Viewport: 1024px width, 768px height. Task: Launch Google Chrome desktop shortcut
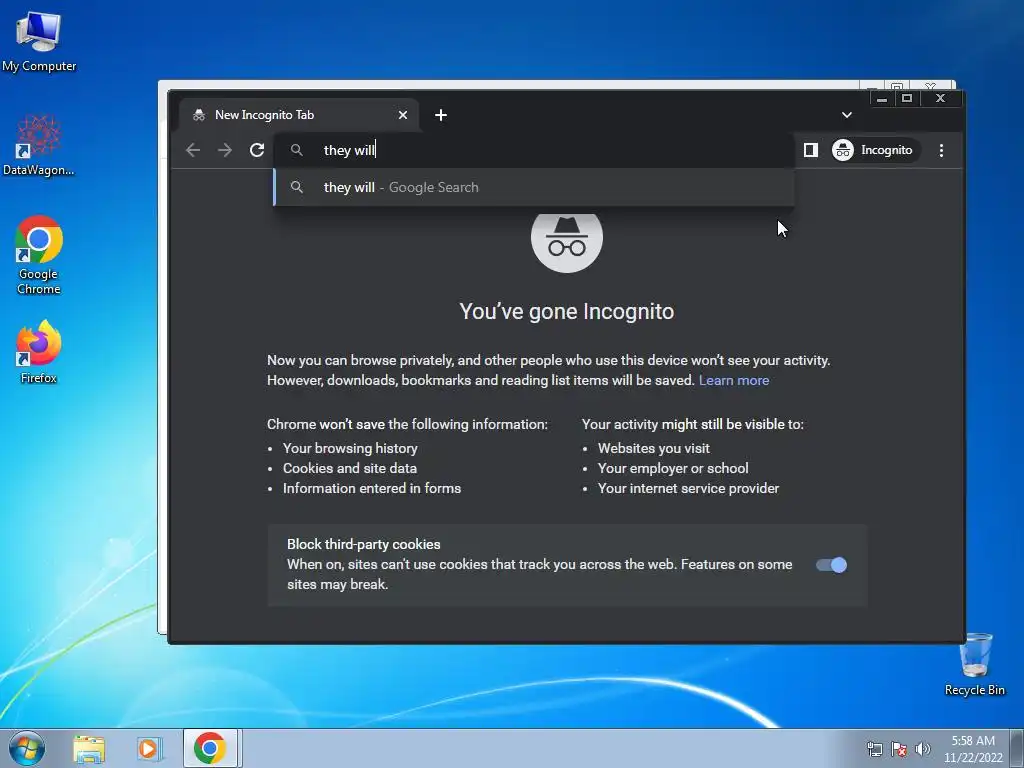pos(39,255)
